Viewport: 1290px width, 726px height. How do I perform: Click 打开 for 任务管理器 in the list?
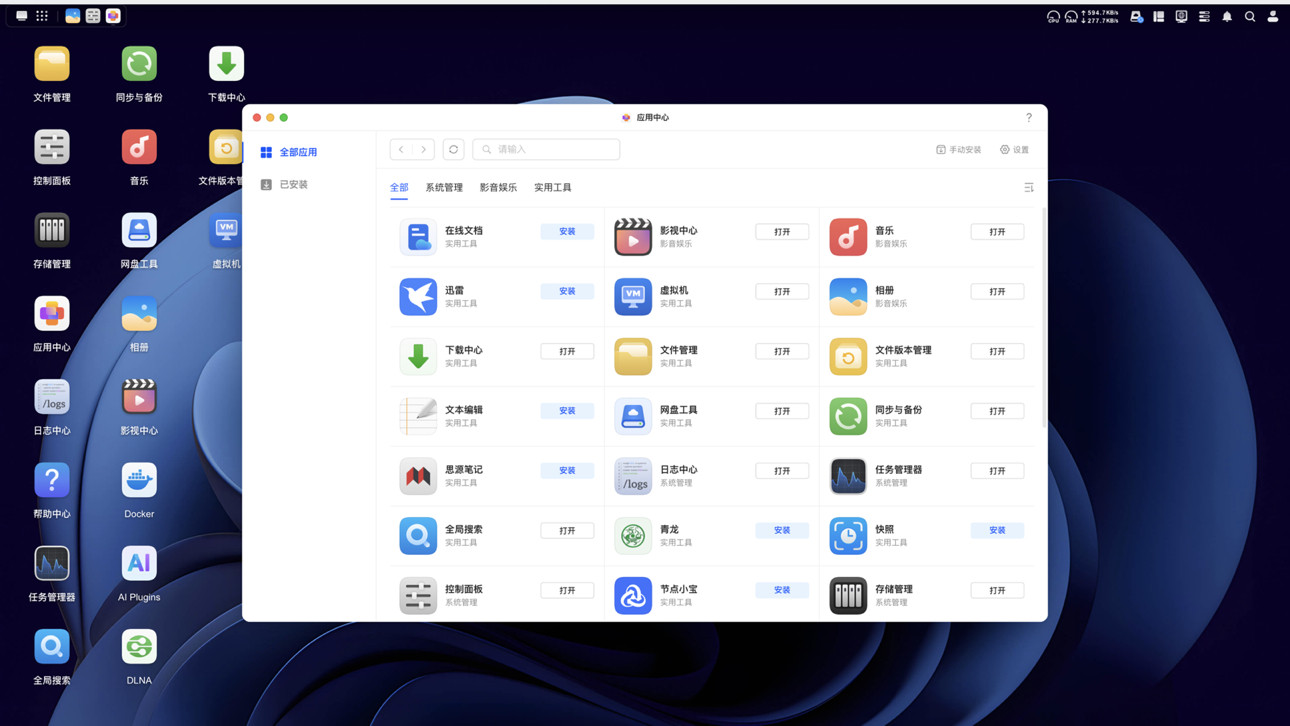tap(997, 471)
